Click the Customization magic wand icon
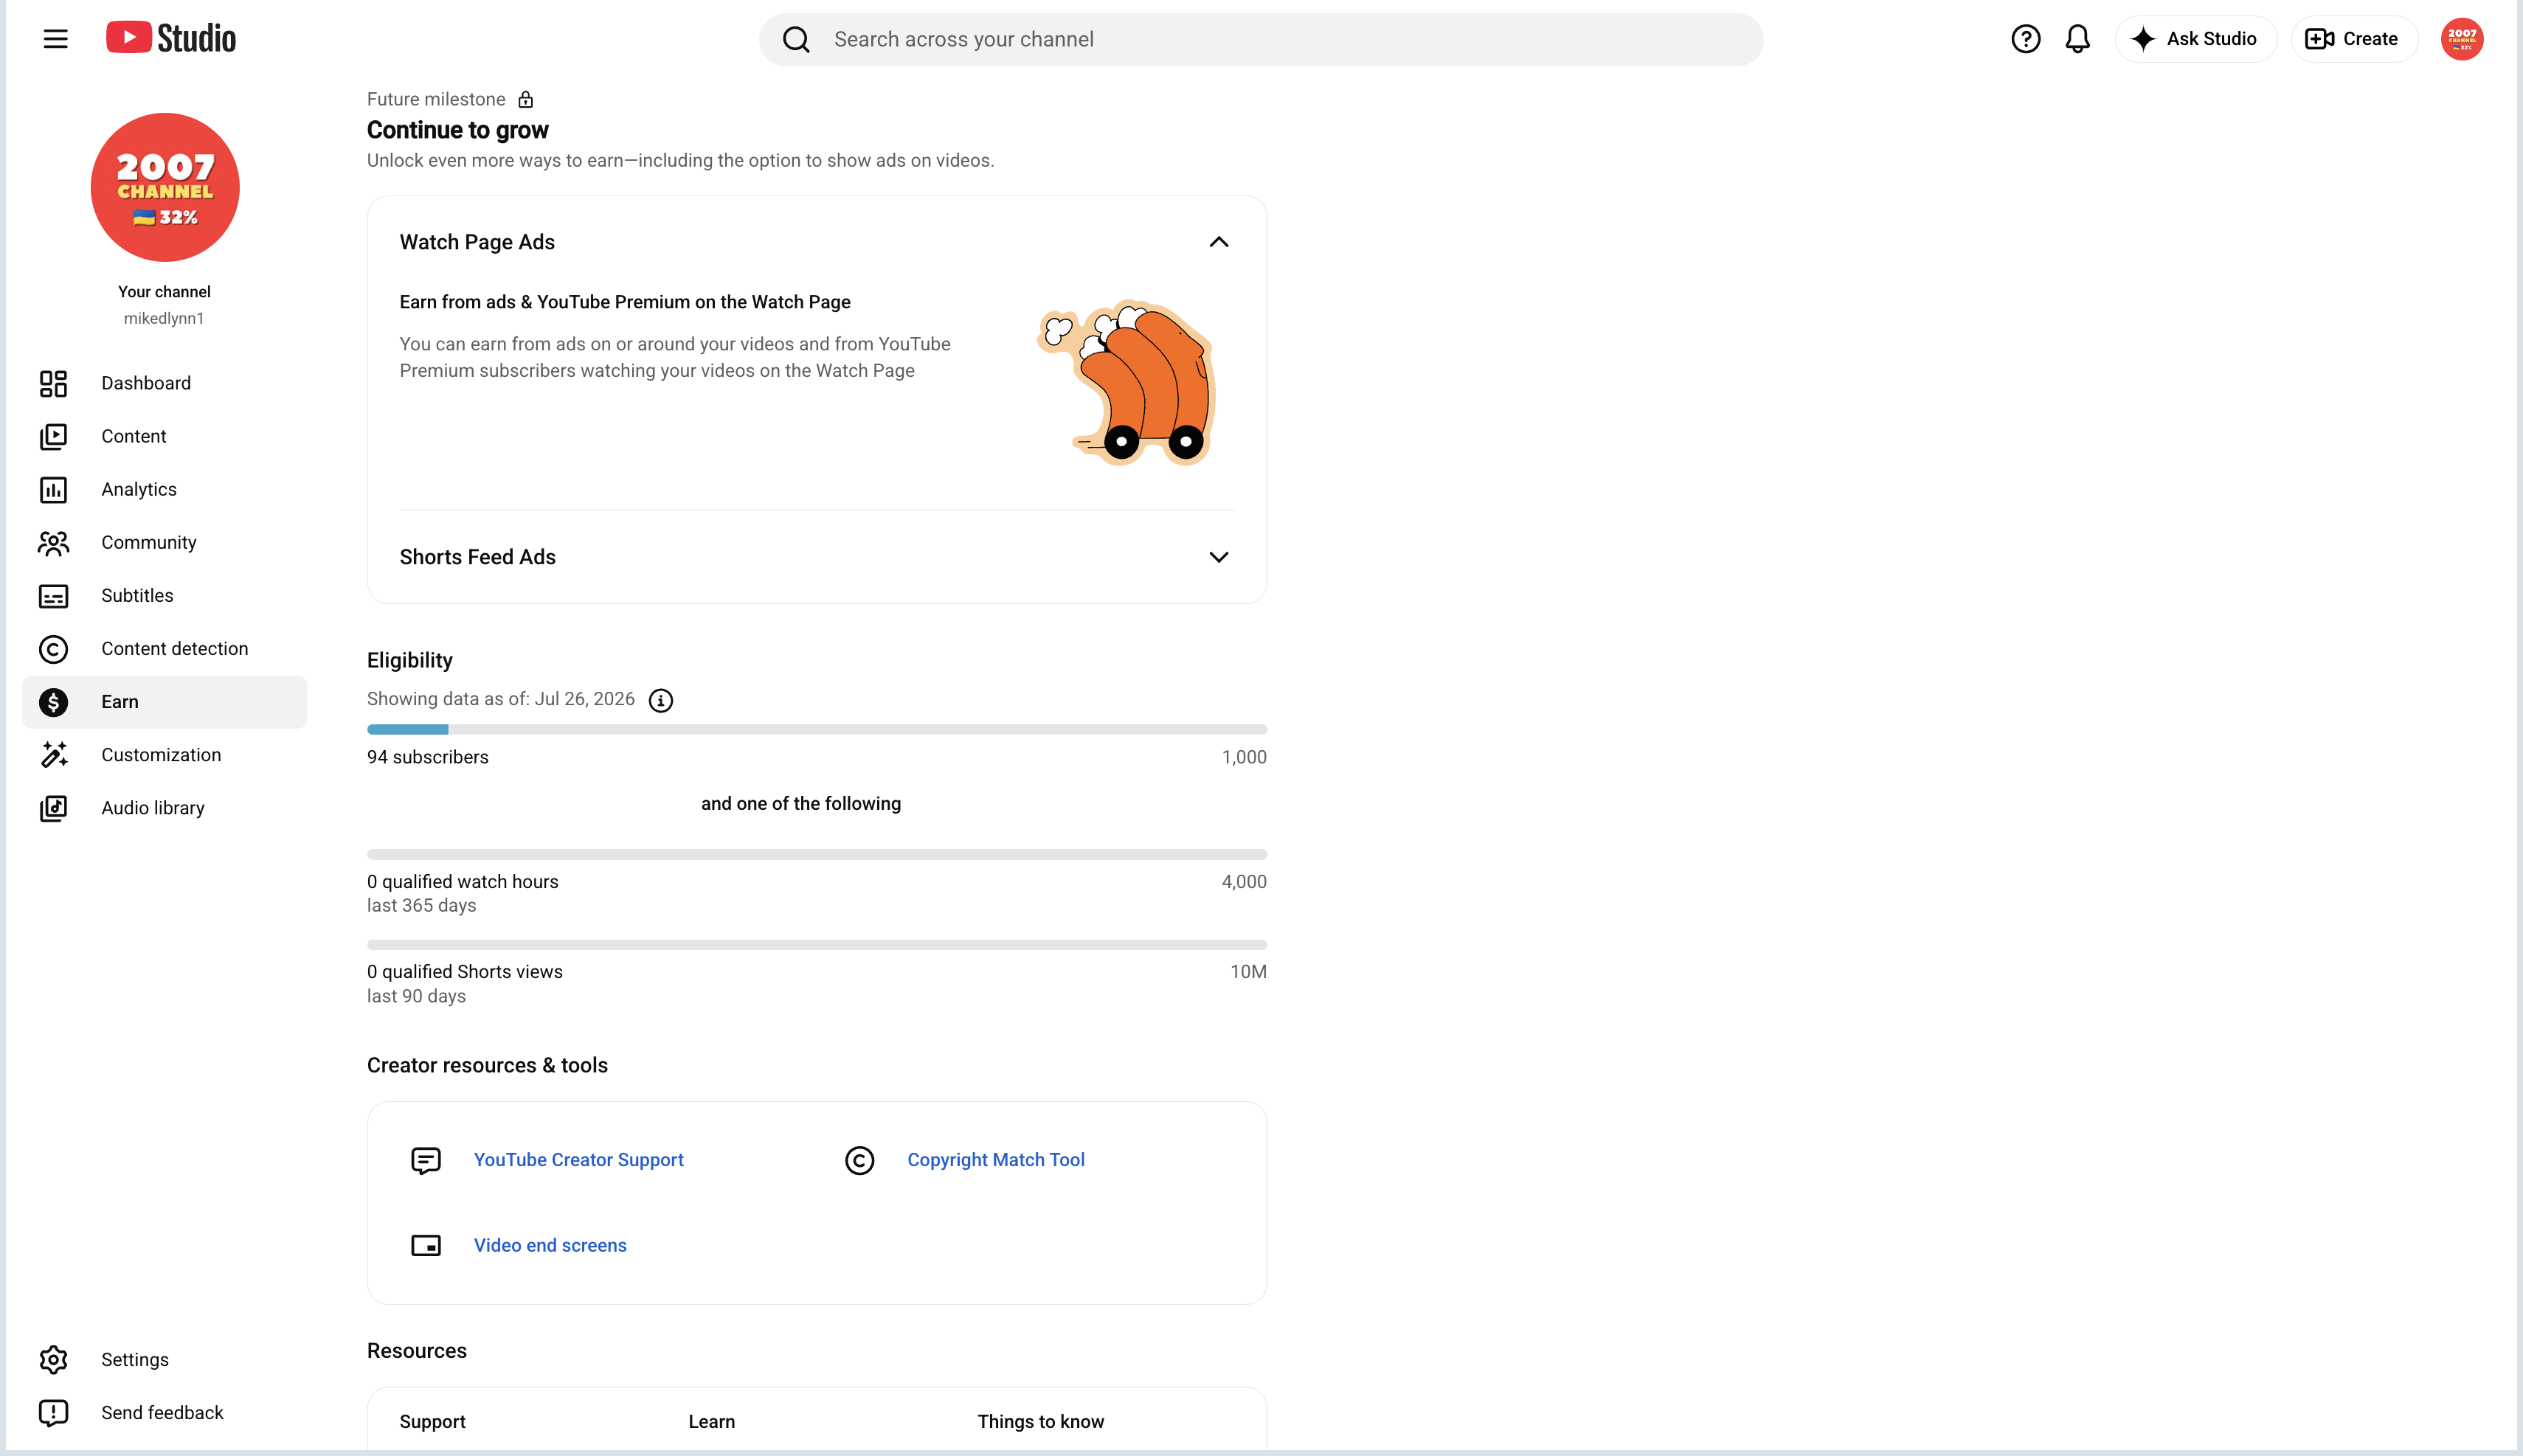Image resolution: width=2523 pixels, height=1456 pixels. (x=53, y=755)
